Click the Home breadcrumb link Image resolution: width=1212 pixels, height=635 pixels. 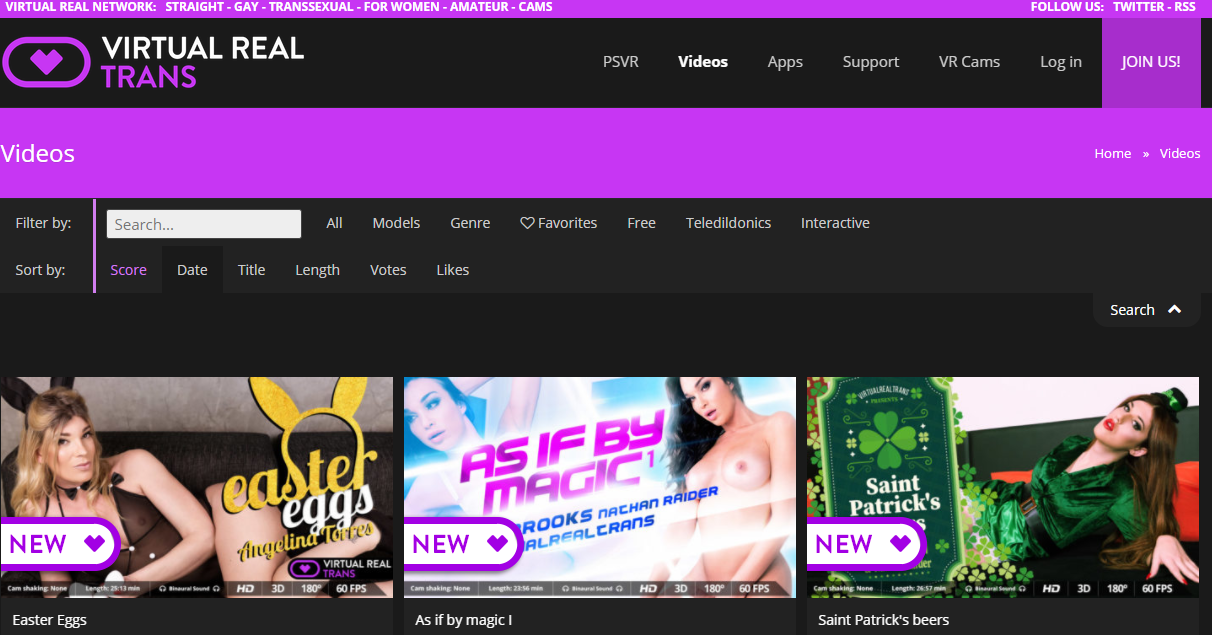coord(1112,153)
